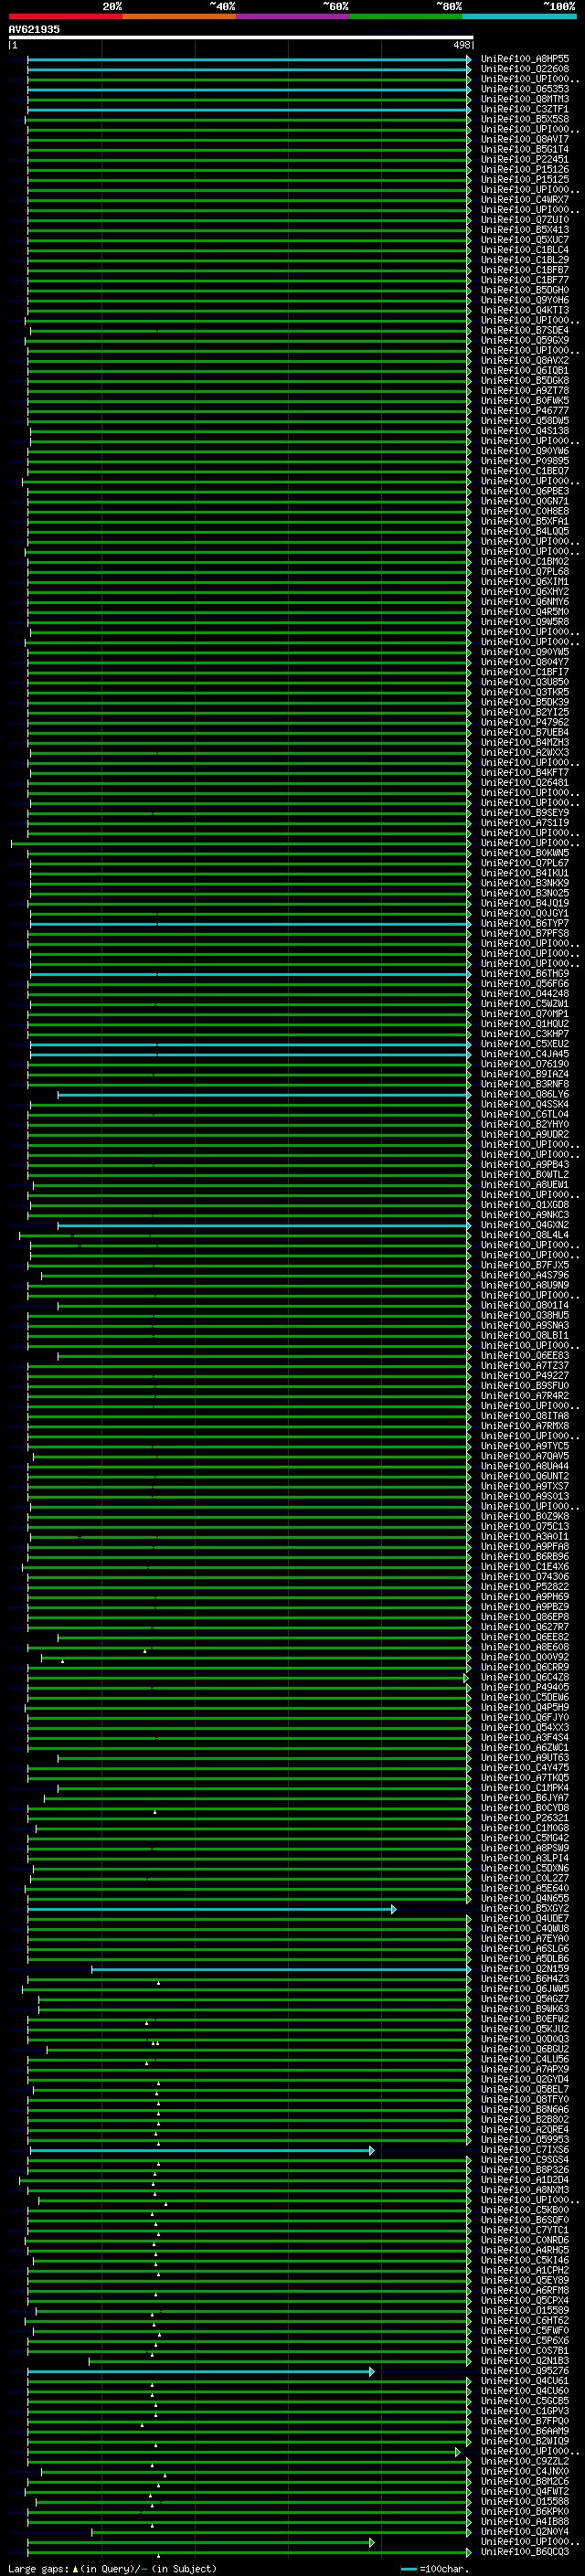This screenshot has height=2576, width=585.
Task: Select hit label UniRef100_Q6IQB1
Action: pyautogui.click(x=525, y=370)
